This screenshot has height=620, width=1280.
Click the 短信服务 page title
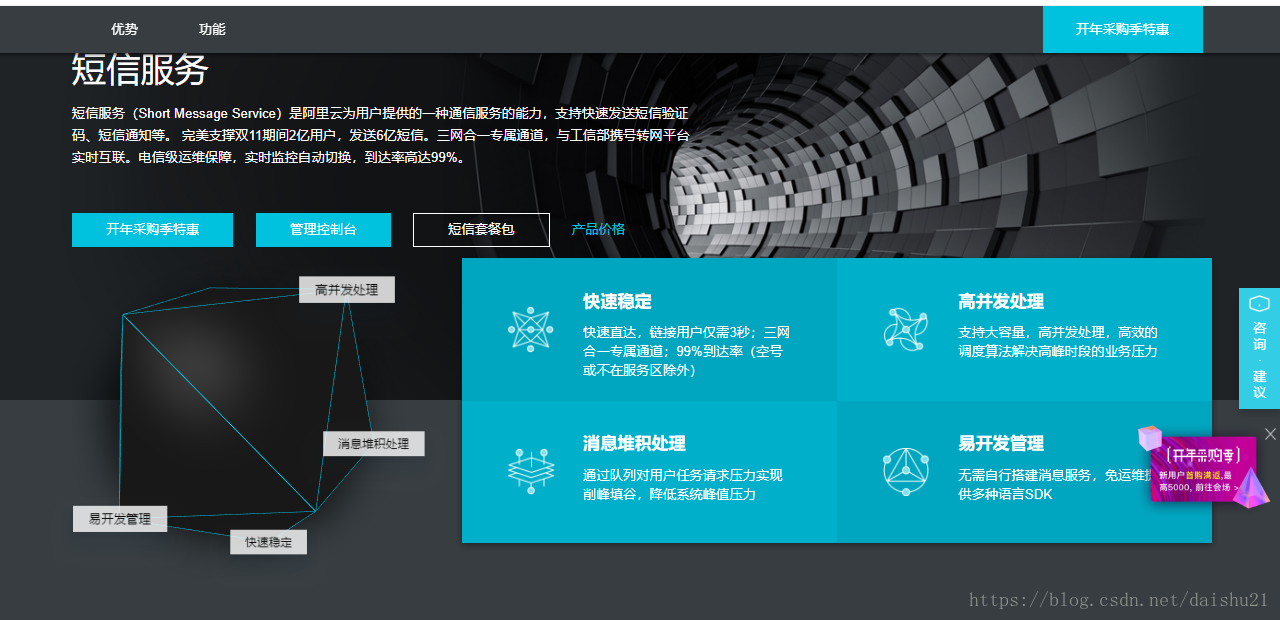pos(139,69)
